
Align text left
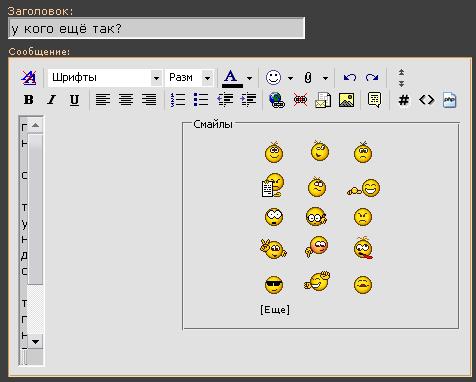pos(103,100)
